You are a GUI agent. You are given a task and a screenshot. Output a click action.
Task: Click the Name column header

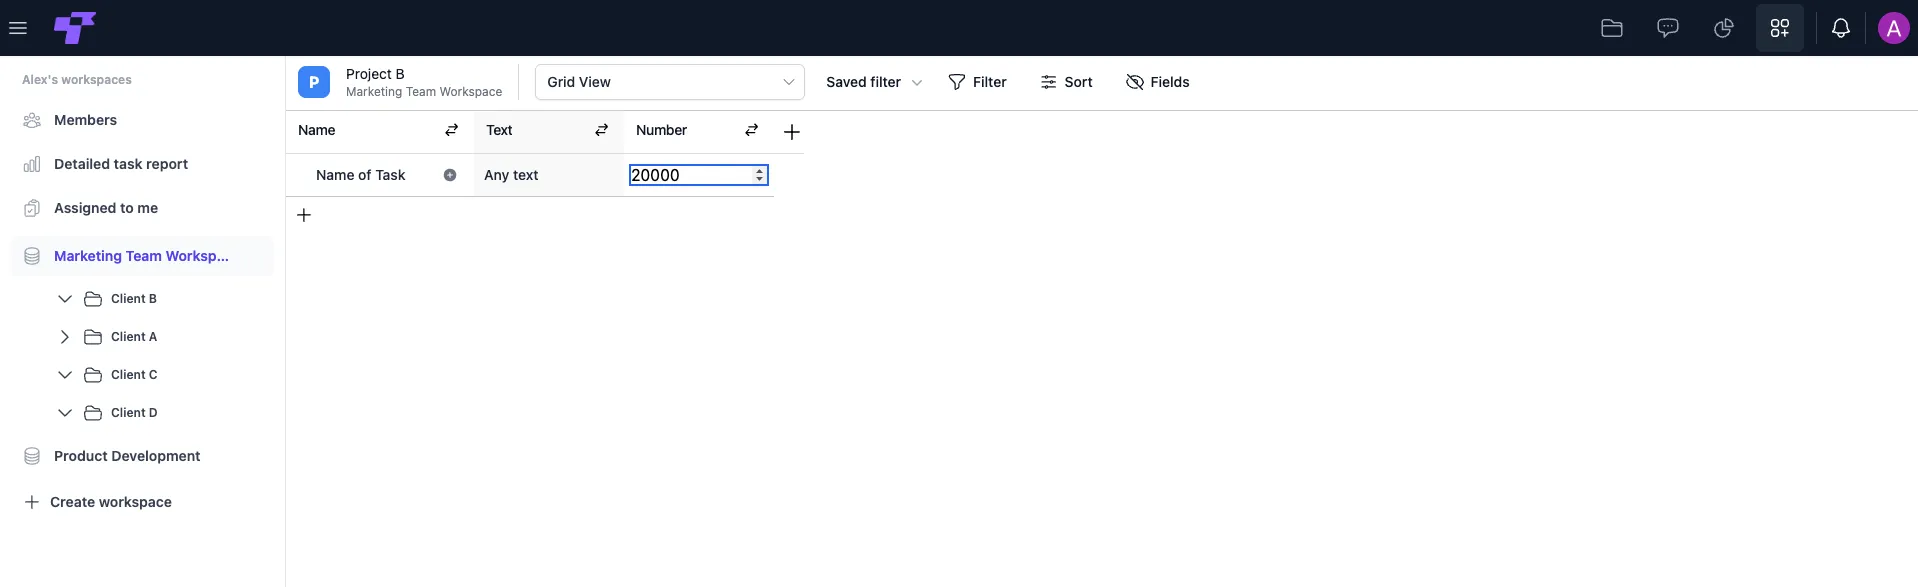tap(316, 130)
